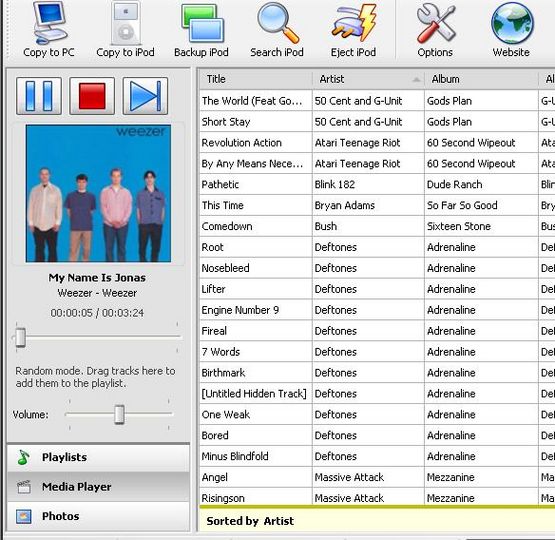555x540 pixels.
Task: Click the Bush artist cell
Action: (368, 226)
